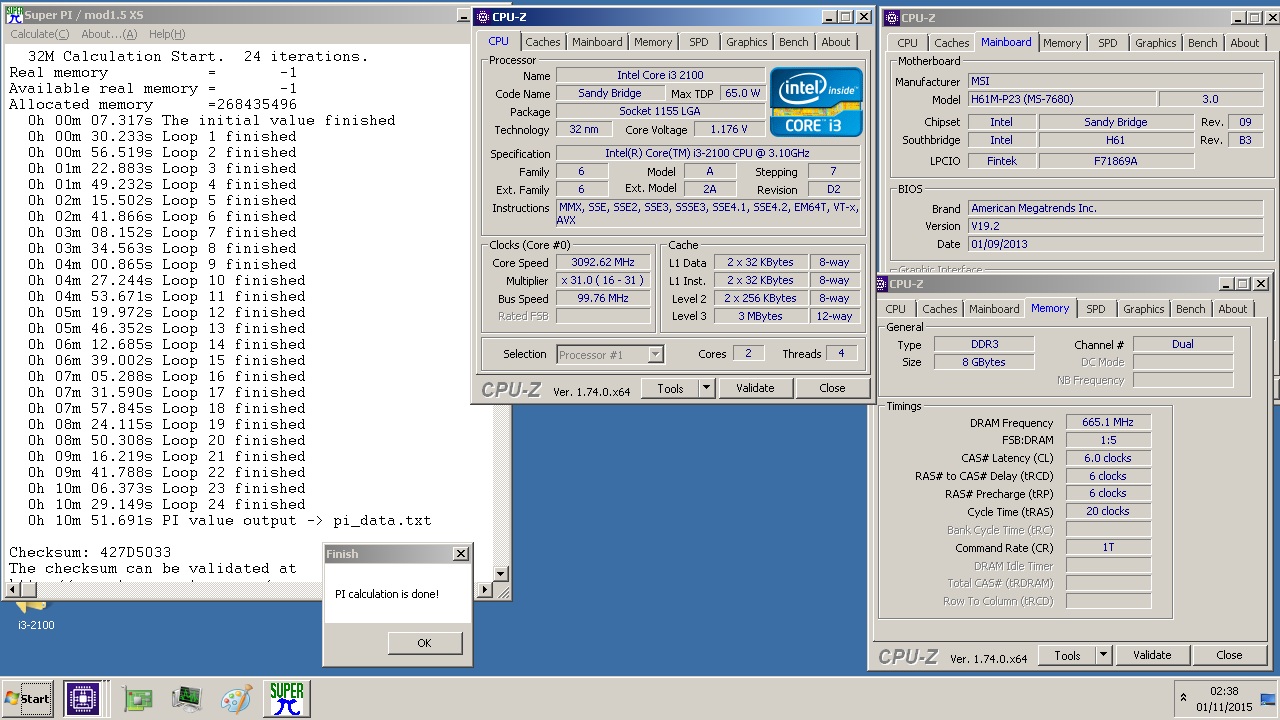Click the Super PI title bar icon
The image size is (1280, 720).
[x=14, y=15]
